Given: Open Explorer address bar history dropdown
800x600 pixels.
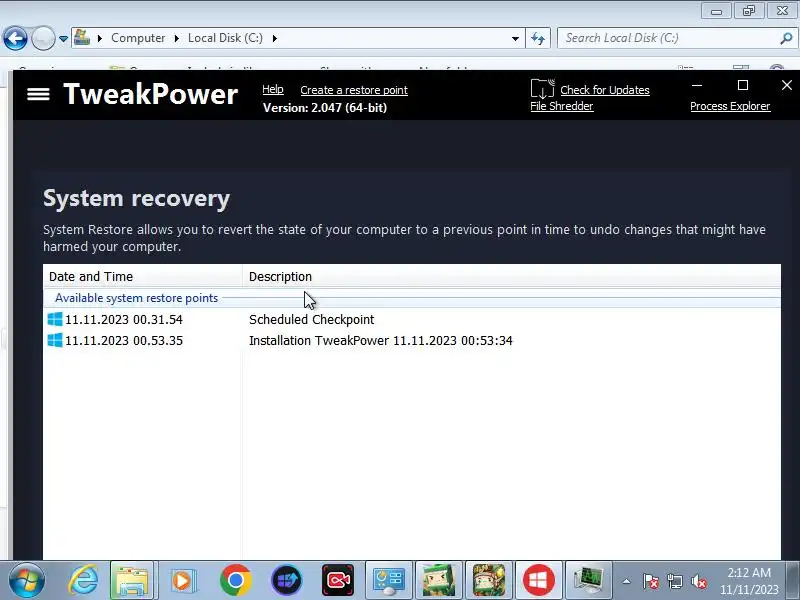Looking at the screenshot, I should (x=515, y=39).
